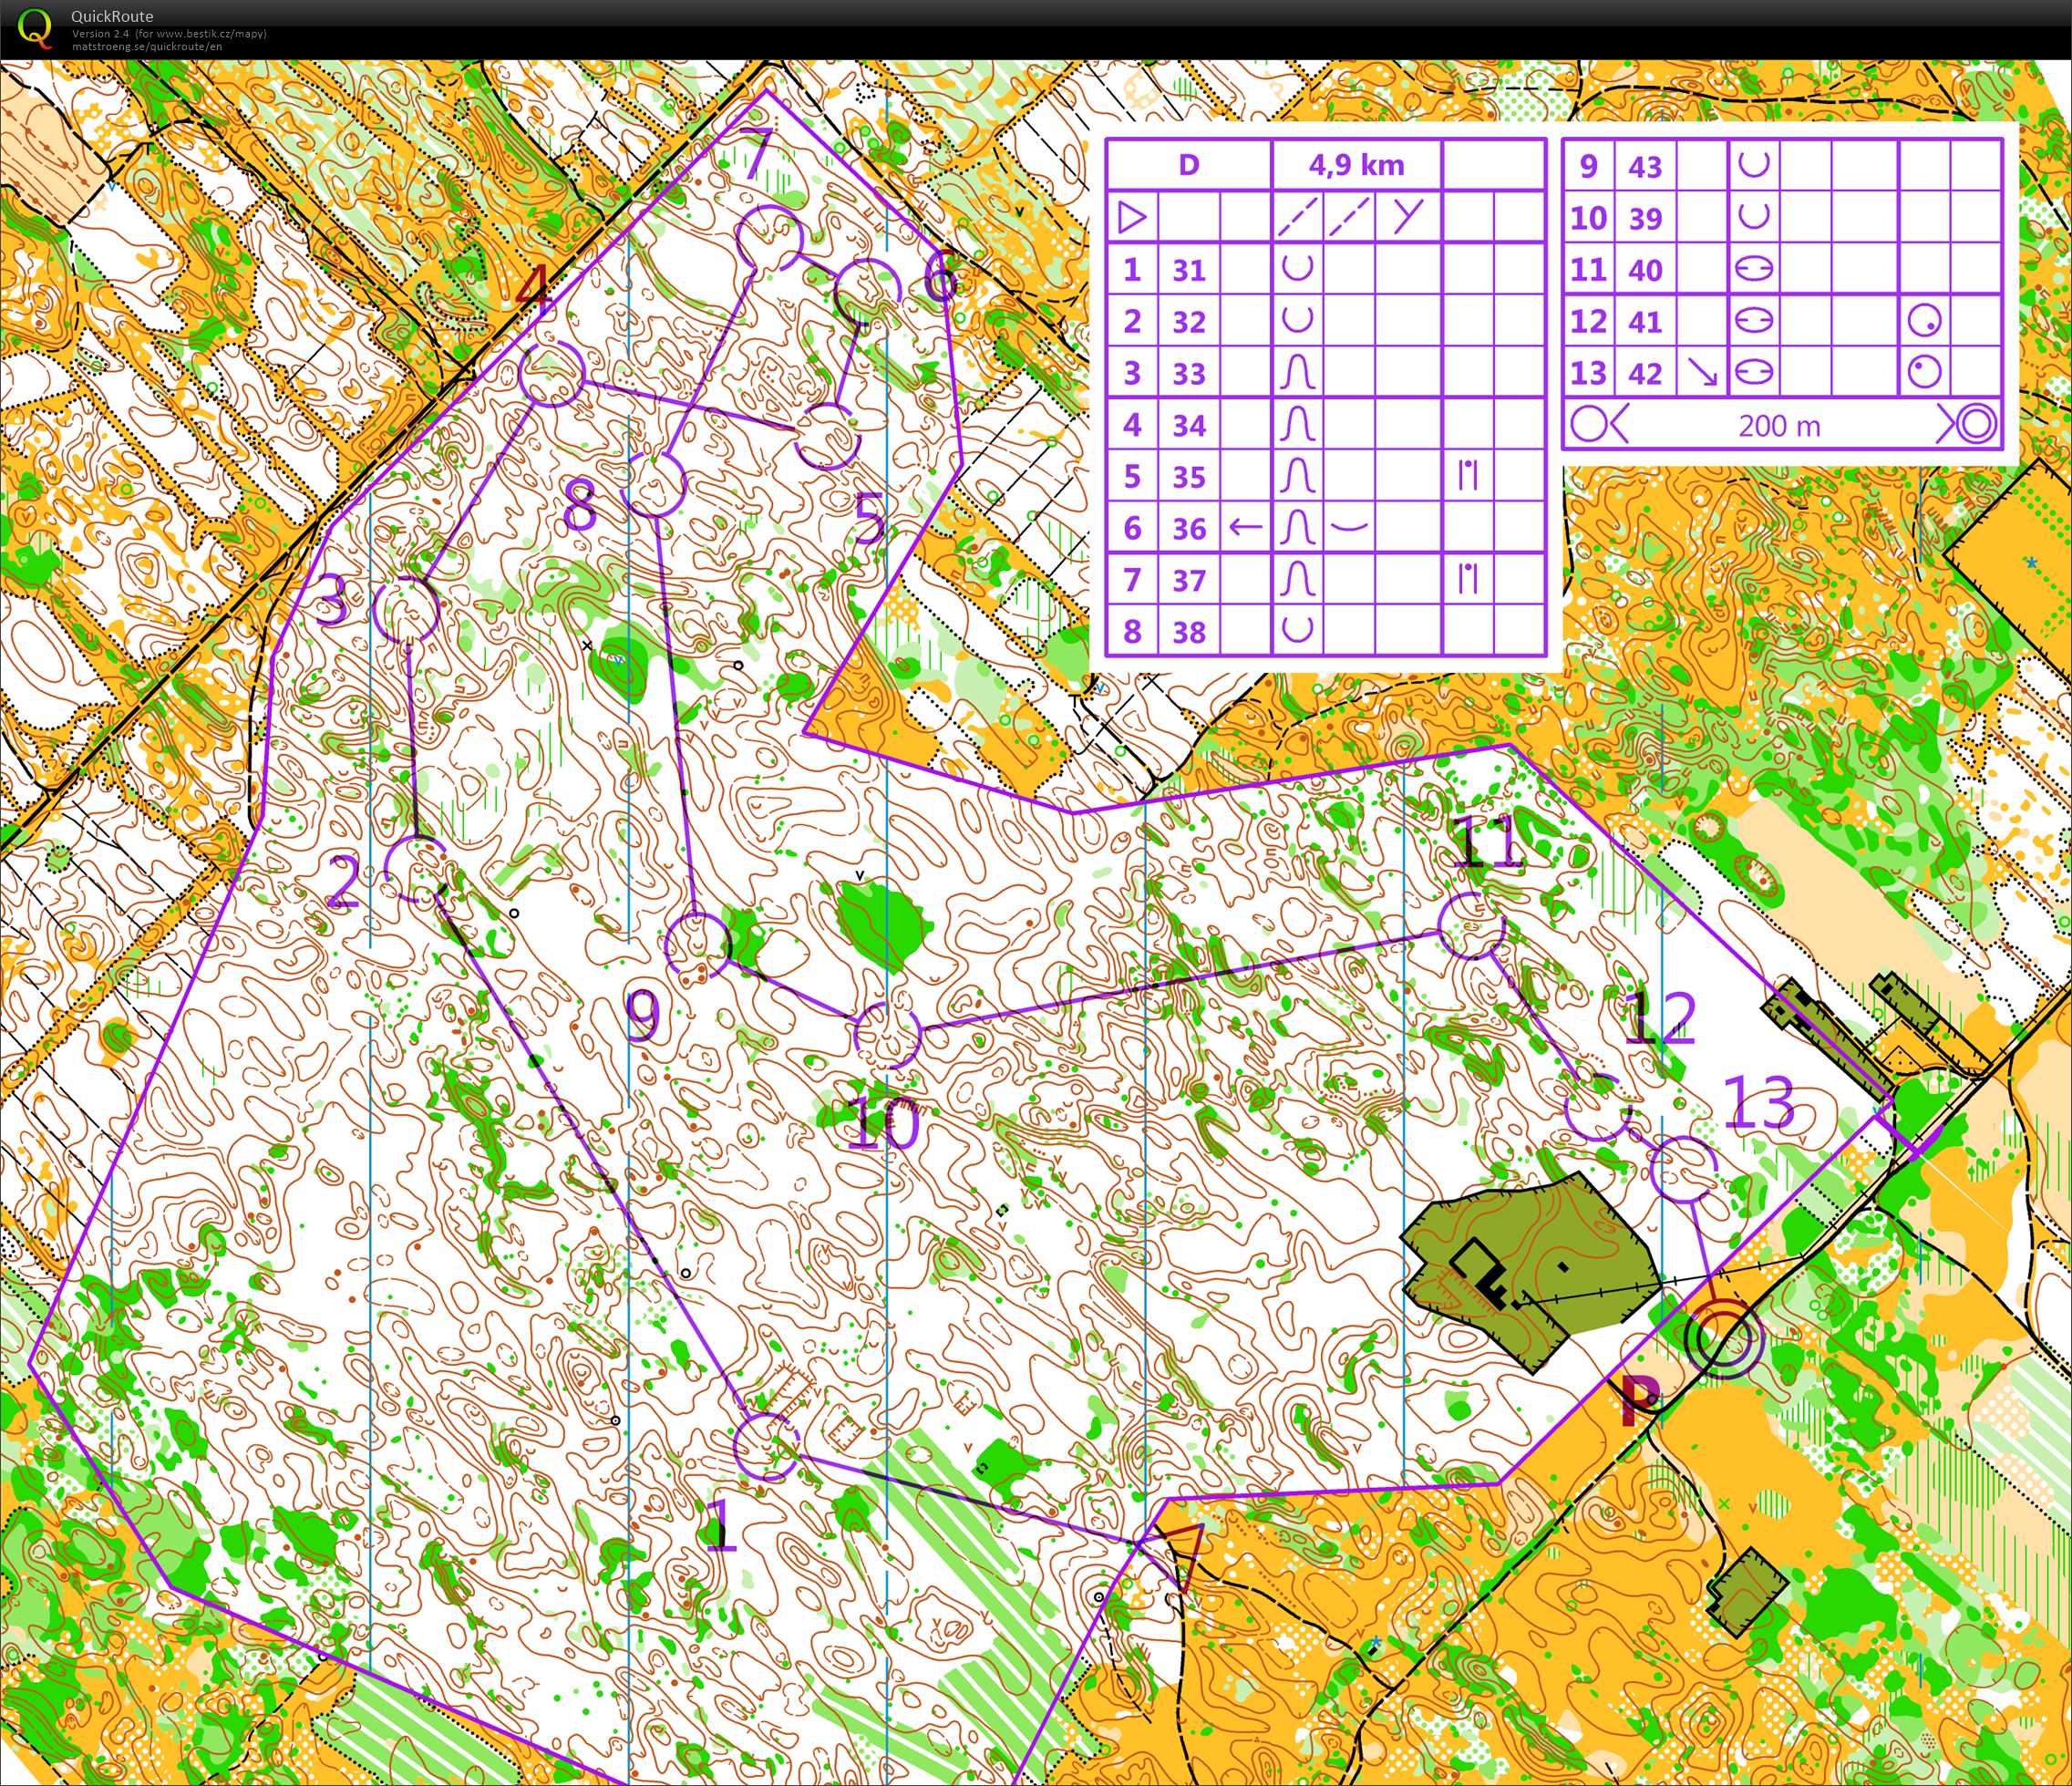Click the left arrow symbol in row 6
Viewport: 2072px width, 1786px height.
click(1246, 527)
